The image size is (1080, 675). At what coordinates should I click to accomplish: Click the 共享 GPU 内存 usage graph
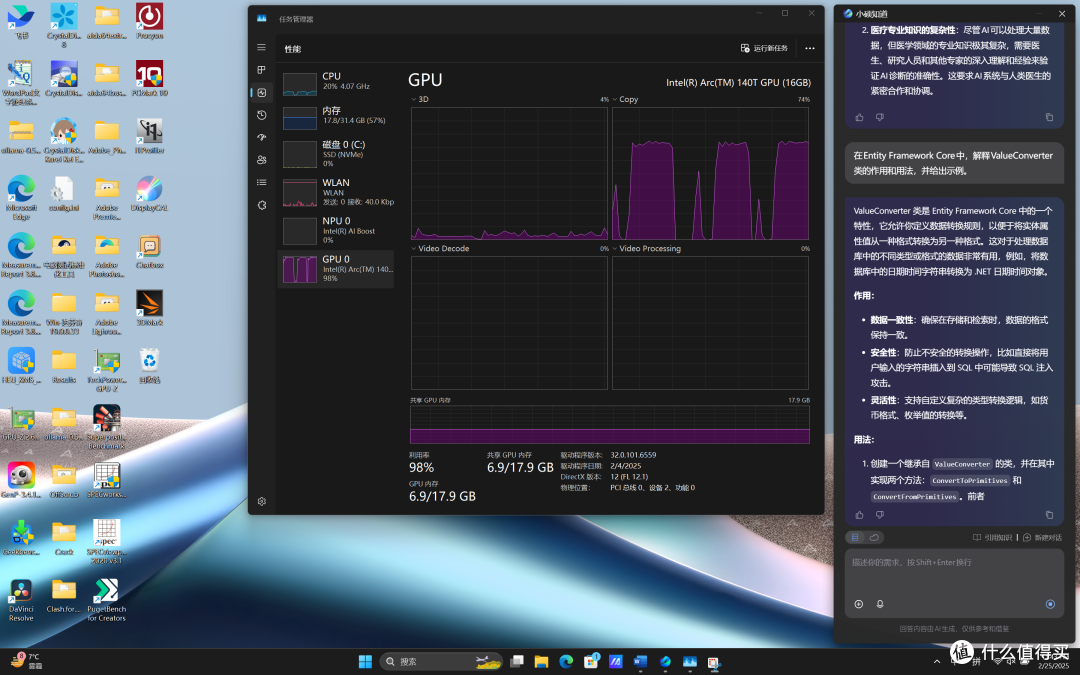[x=610, y=424]
